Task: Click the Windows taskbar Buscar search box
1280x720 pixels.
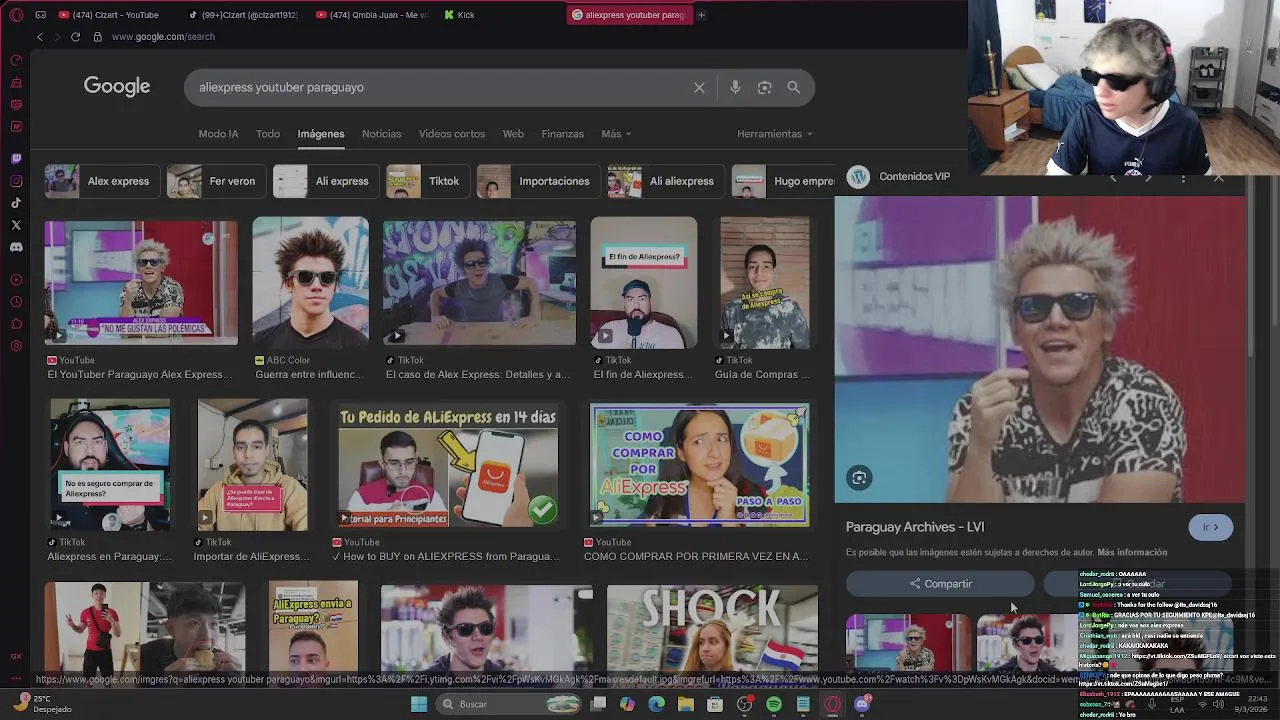Action: [x=510, y=704]
